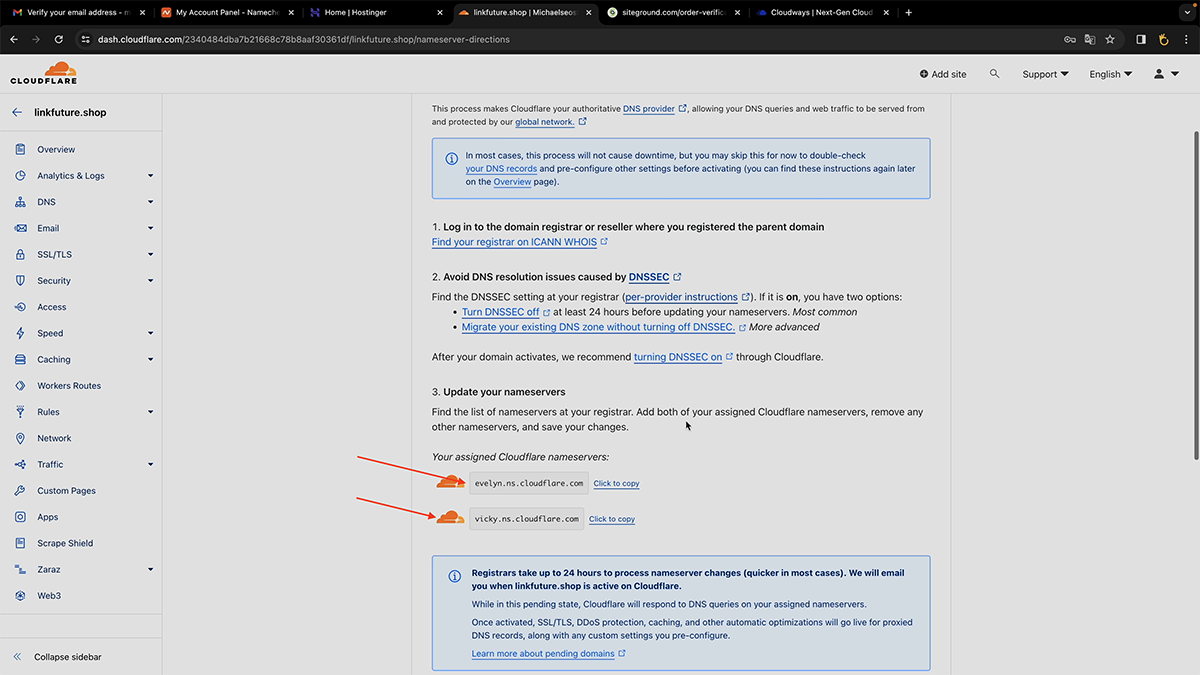The width and height of the screenshot is (1200, 675).
Task: Click the Caching drive icon
Action: (x=20, y=359)
